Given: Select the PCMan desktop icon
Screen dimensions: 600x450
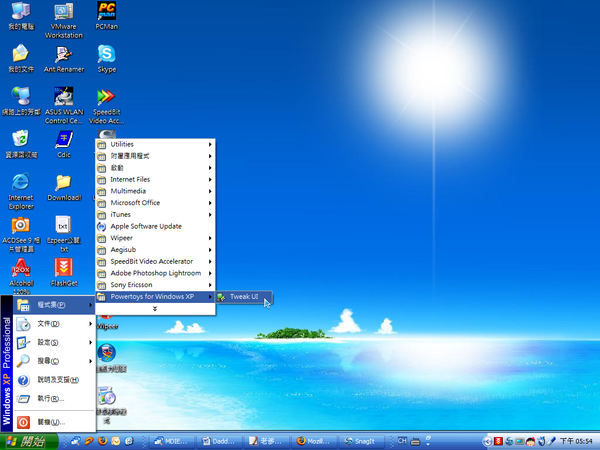Looking at the screenshot, I should coord(106,16).
